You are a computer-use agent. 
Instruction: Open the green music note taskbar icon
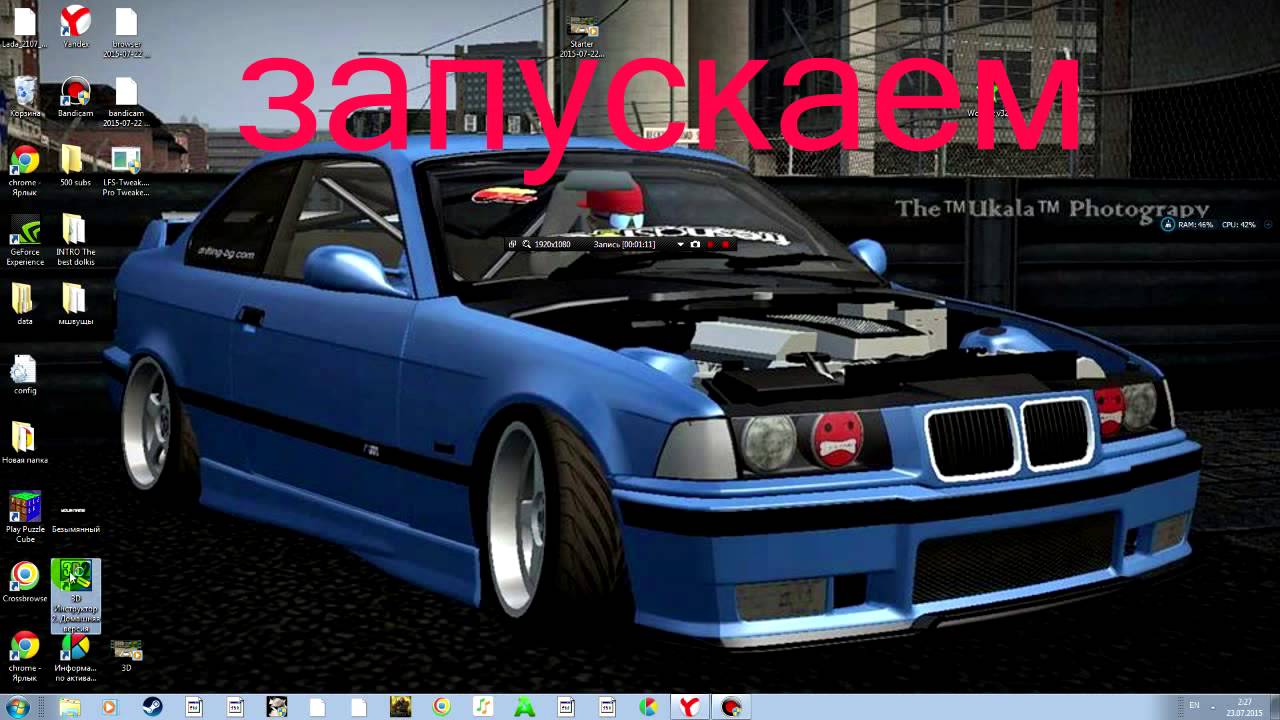483,707
